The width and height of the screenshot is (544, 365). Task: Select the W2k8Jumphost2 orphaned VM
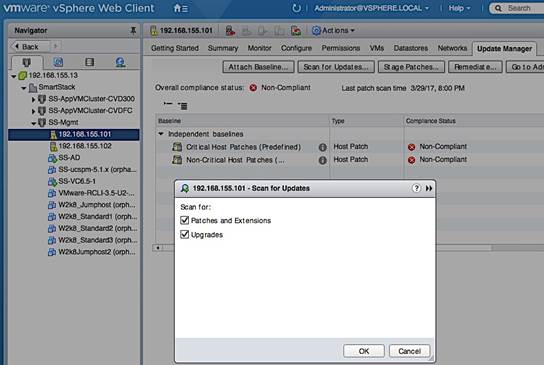click(x=92, y=252)
